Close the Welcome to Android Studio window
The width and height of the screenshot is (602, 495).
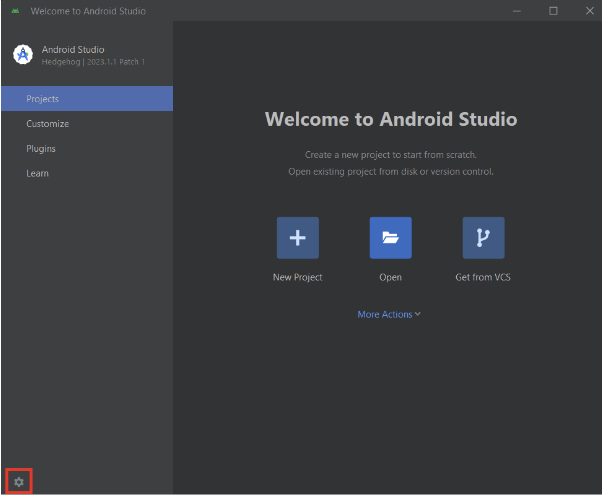click(x=590, y=11)
